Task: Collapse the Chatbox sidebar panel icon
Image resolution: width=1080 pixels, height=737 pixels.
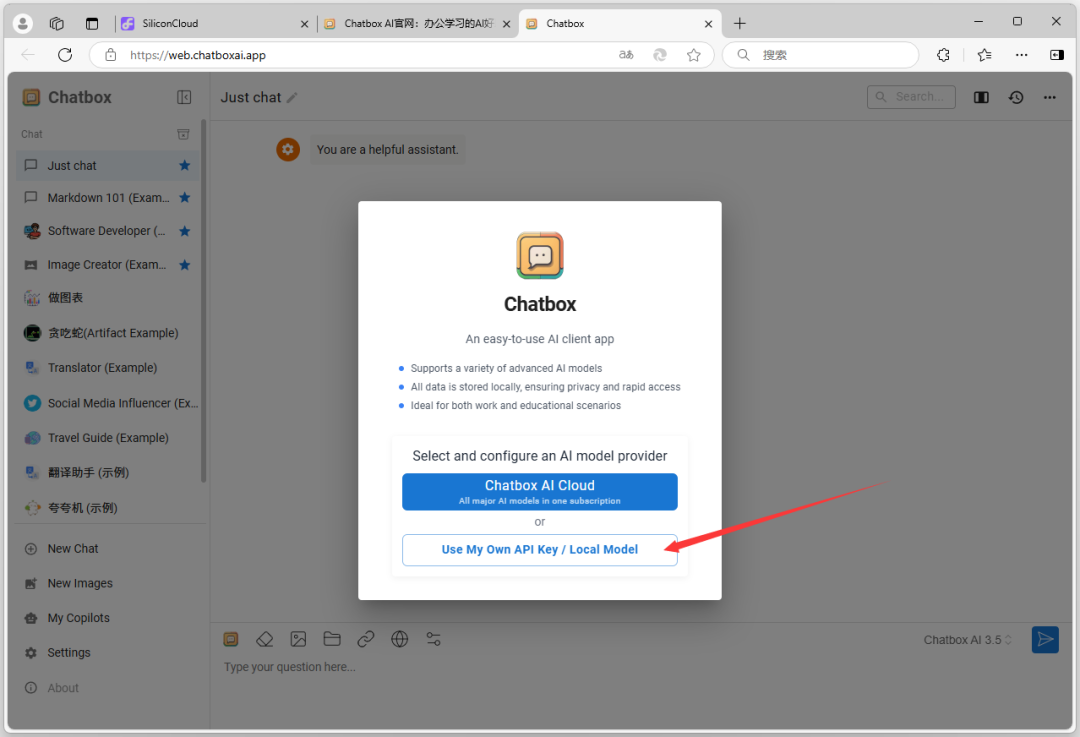Action: [x=184, y=97]
